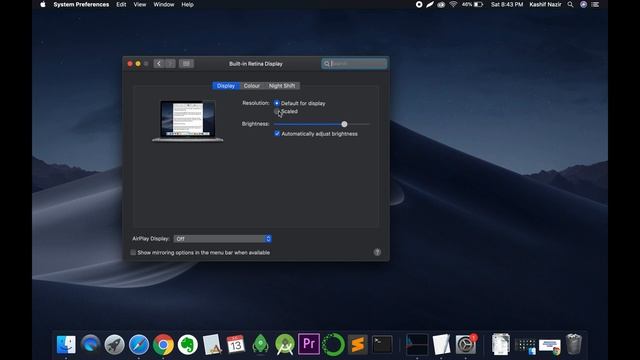Open Siri from the menu bar

tap(584, 4)
